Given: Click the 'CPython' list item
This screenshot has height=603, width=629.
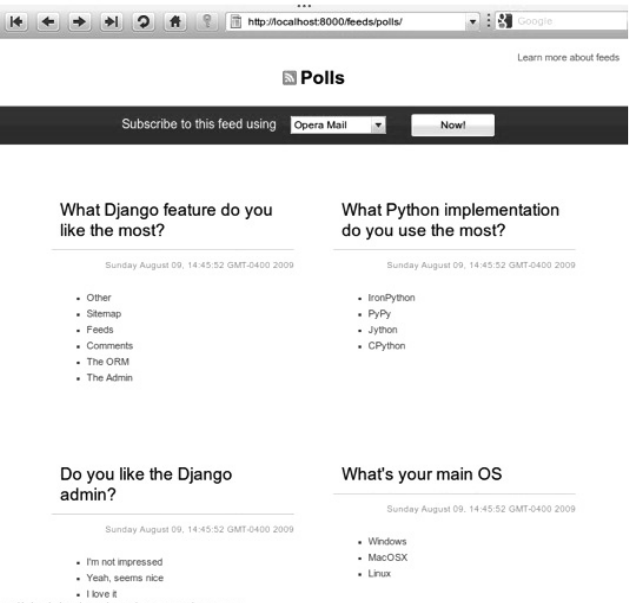Looking at the screenshot, I should 387,346.
